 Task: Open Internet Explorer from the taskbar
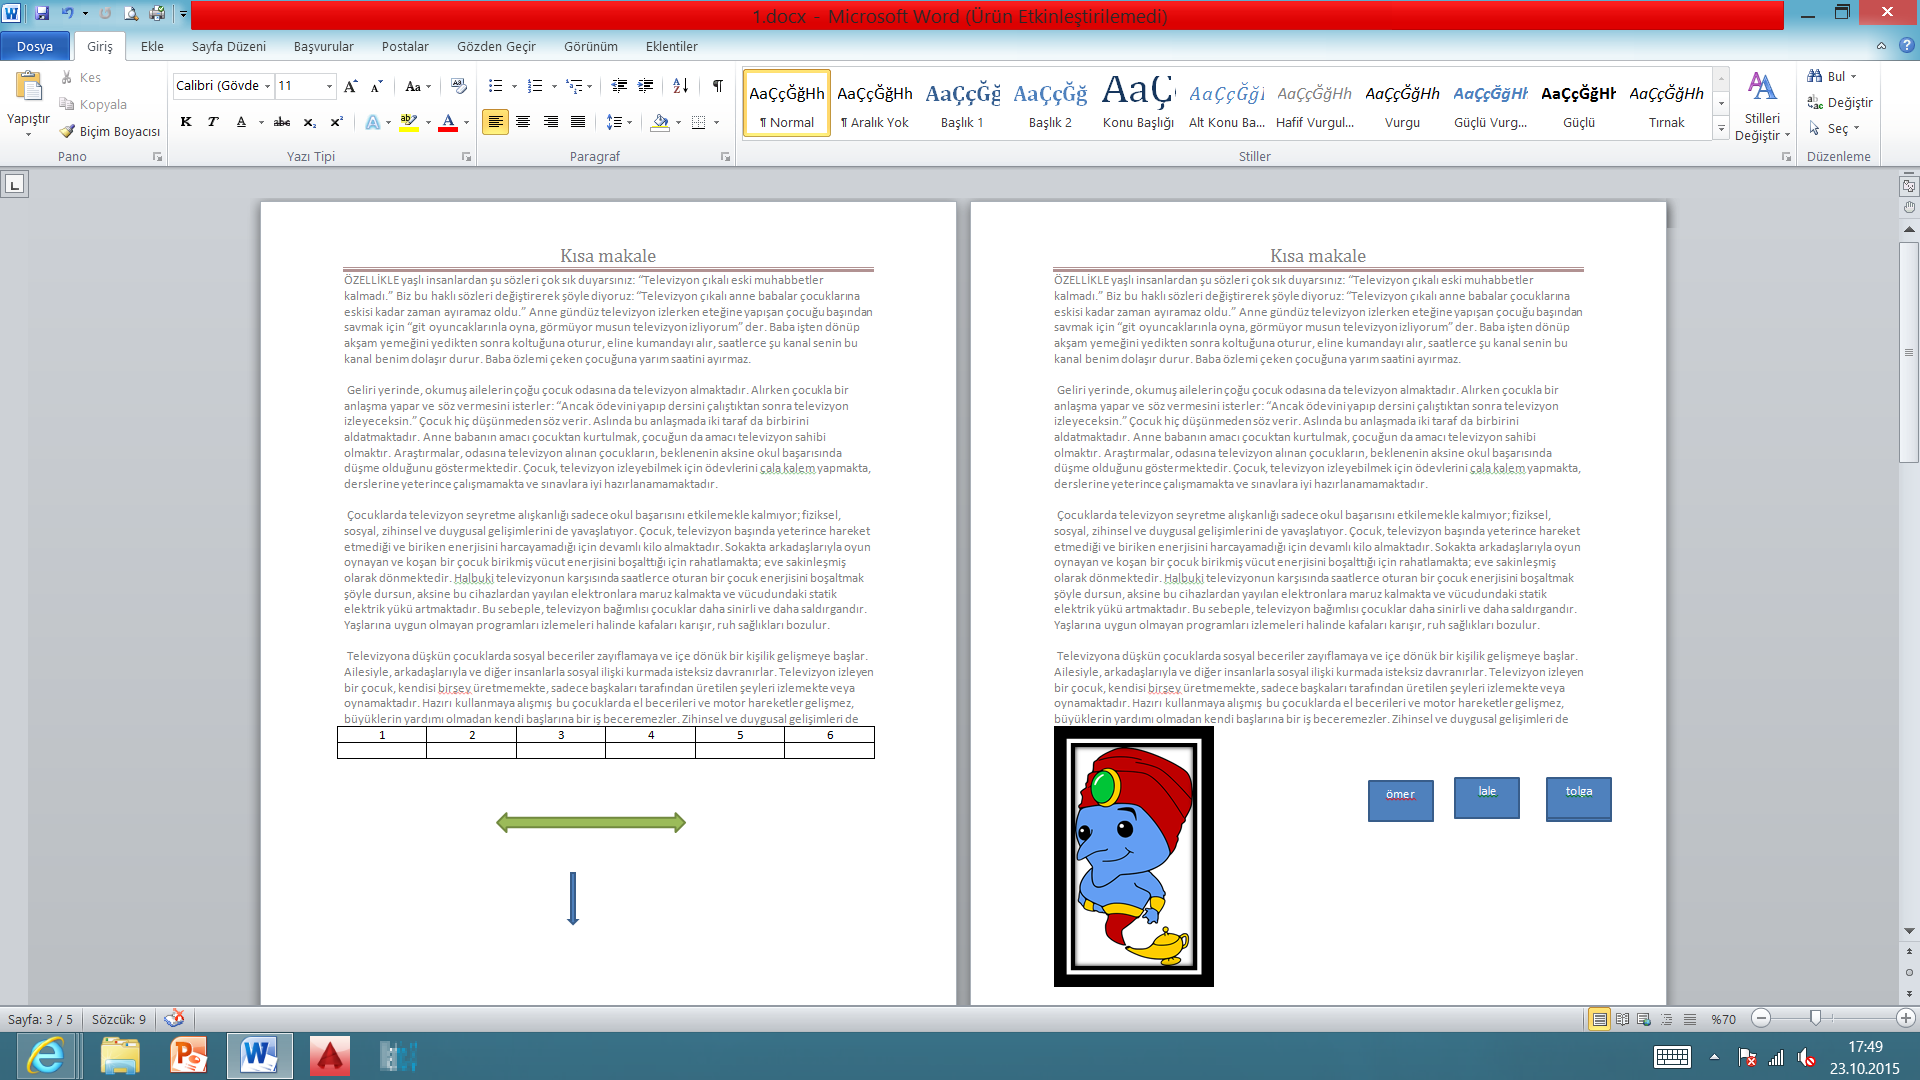pyautogui.click(x=46, y=1056)
